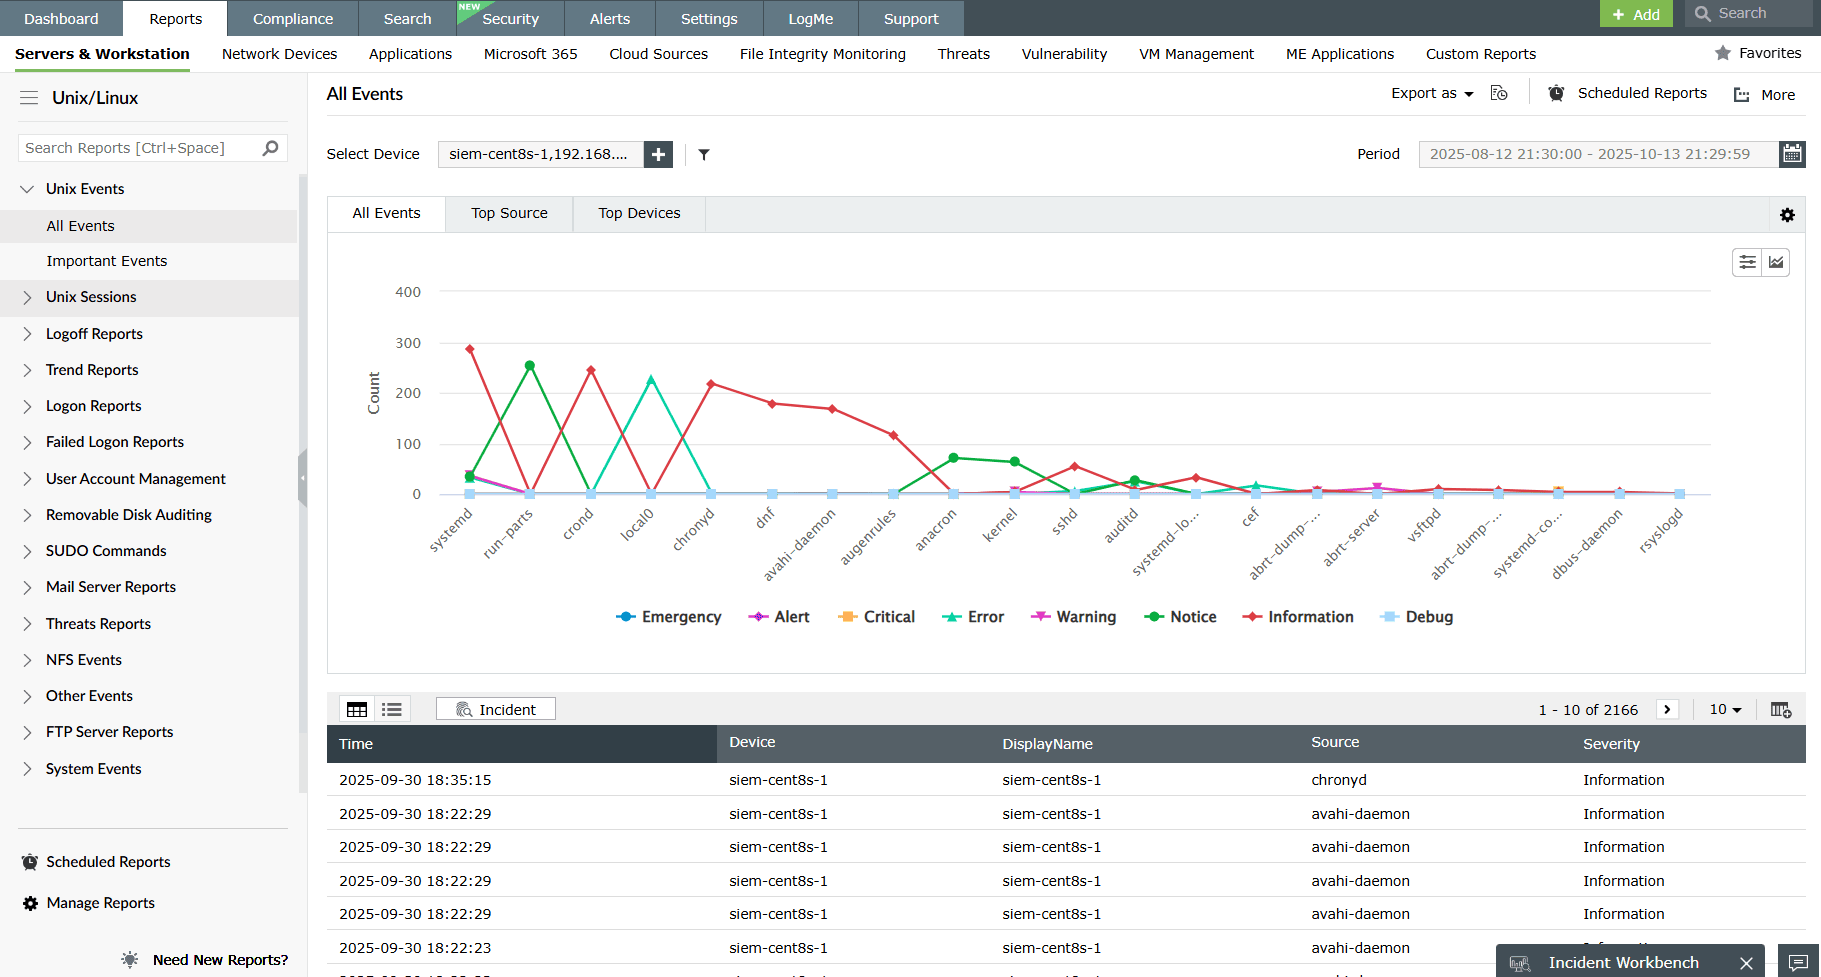
Task: Open the chart settings gear above the graph
Action: point(1787,214)
